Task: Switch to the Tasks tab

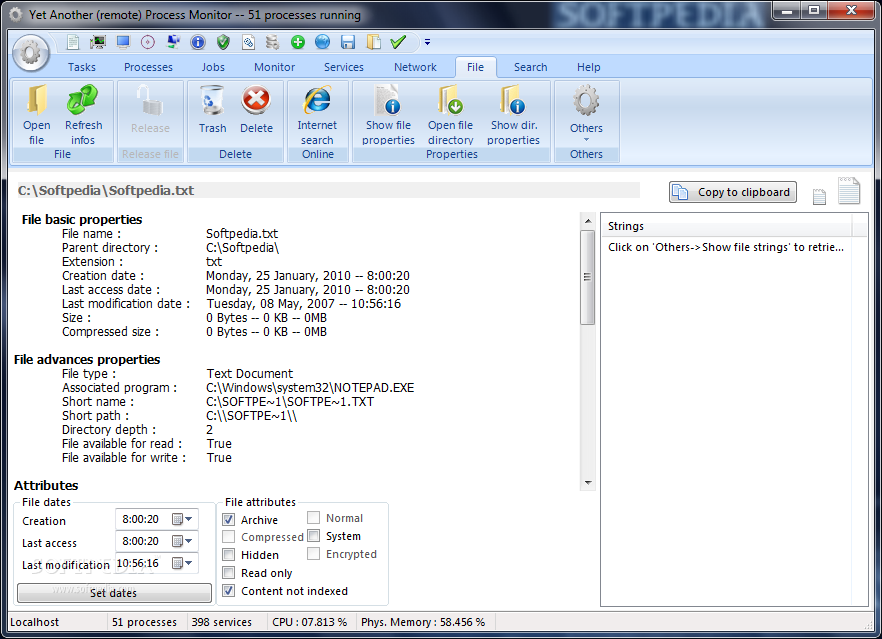Action: click(82, 67)
